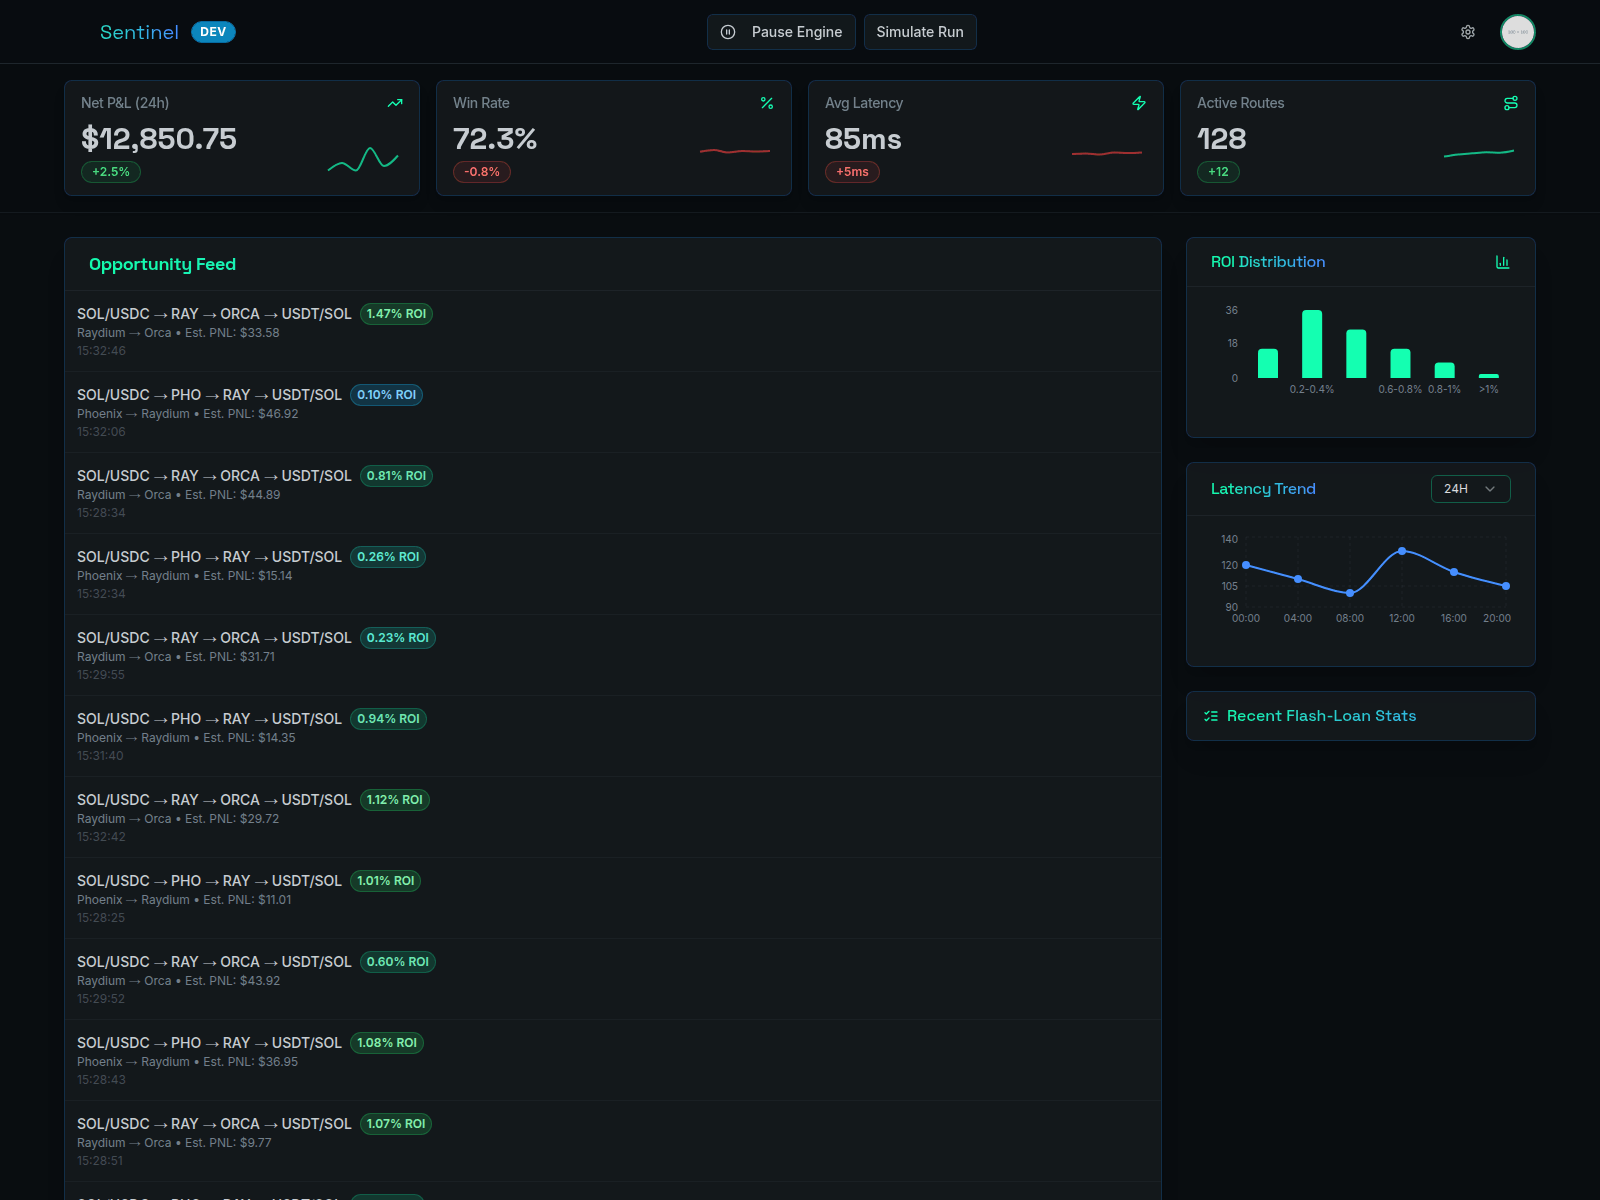Click the 1.47% ROI badge on top opportunity

click(x=396, y=313)
